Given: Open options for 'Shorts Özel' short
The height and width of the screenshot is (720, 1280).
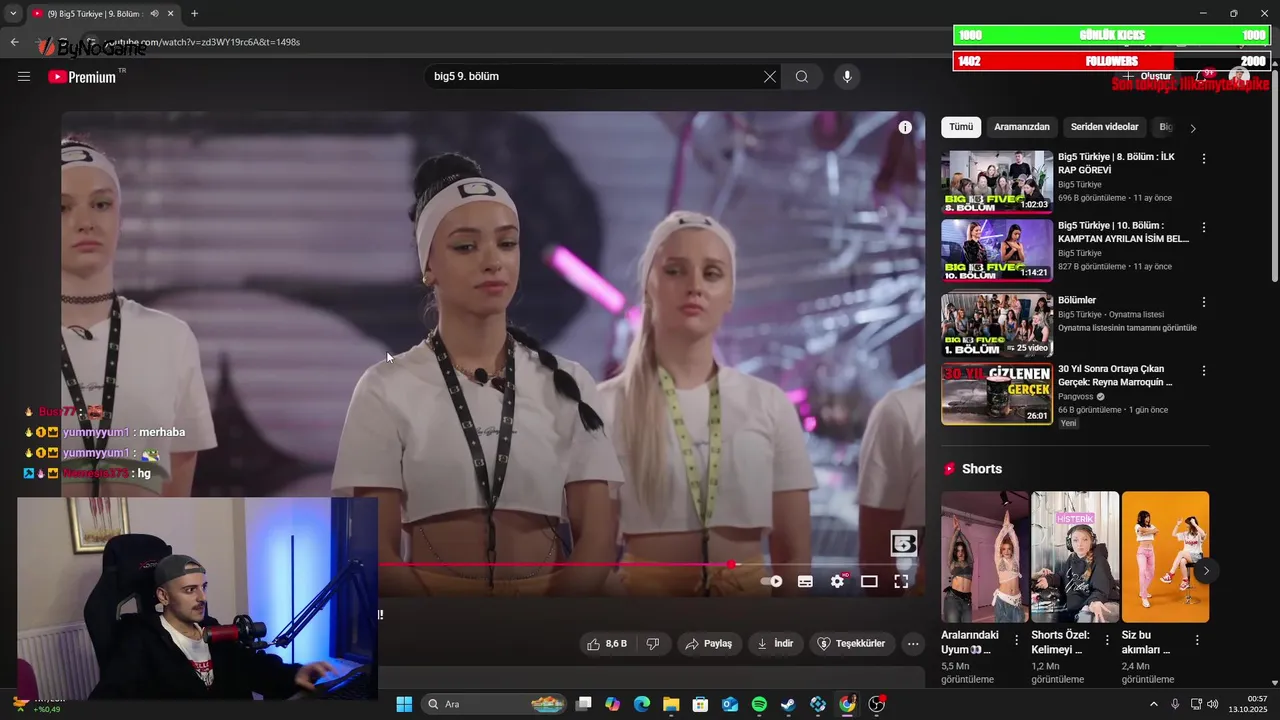Looking at the screenshot, I should point(1107,640).
